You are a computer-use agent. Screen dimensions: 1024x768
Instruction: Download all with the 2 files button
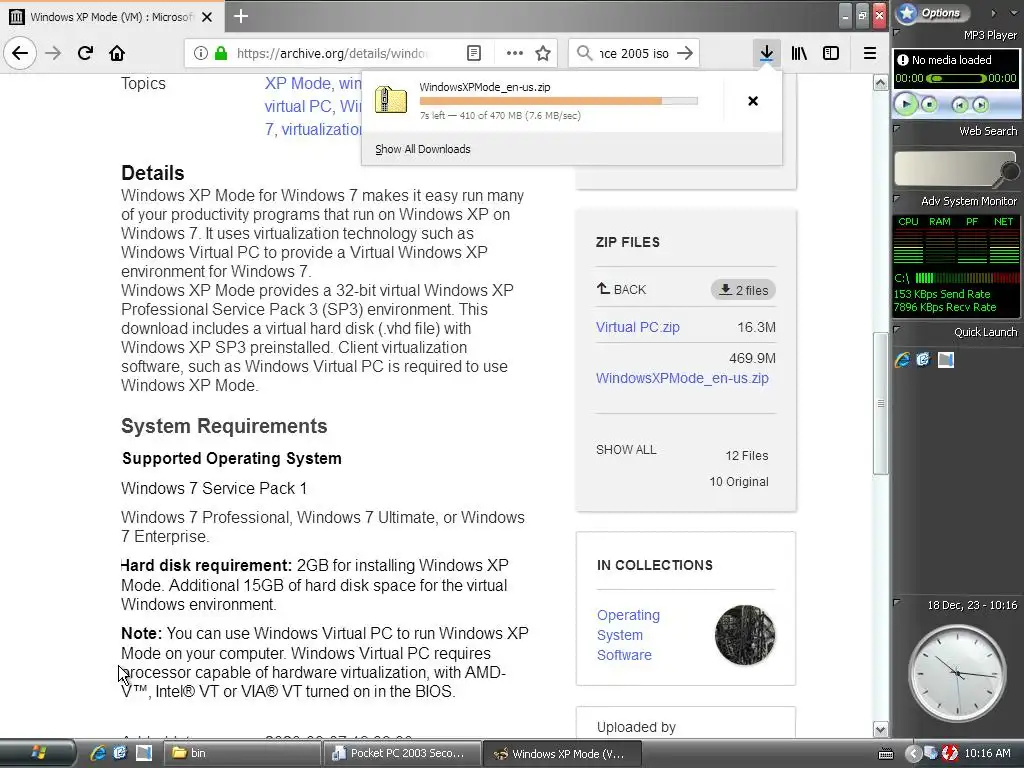(x=743, y=290)
